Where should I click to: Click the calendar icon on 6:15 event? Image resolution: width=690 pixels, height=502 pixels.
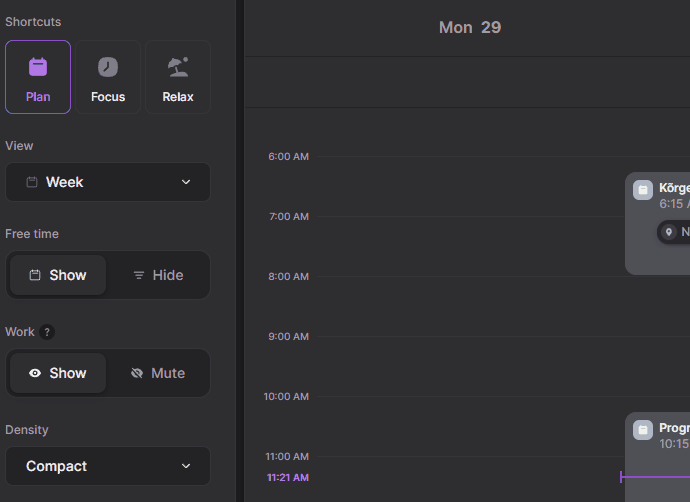coord(643,190)
